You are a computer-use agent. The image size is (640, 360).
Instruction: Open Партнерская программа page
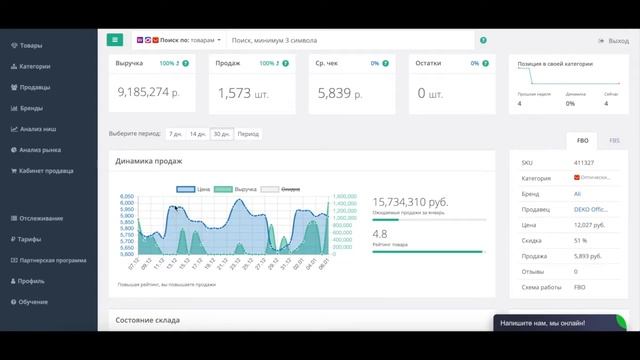point(49,260)
